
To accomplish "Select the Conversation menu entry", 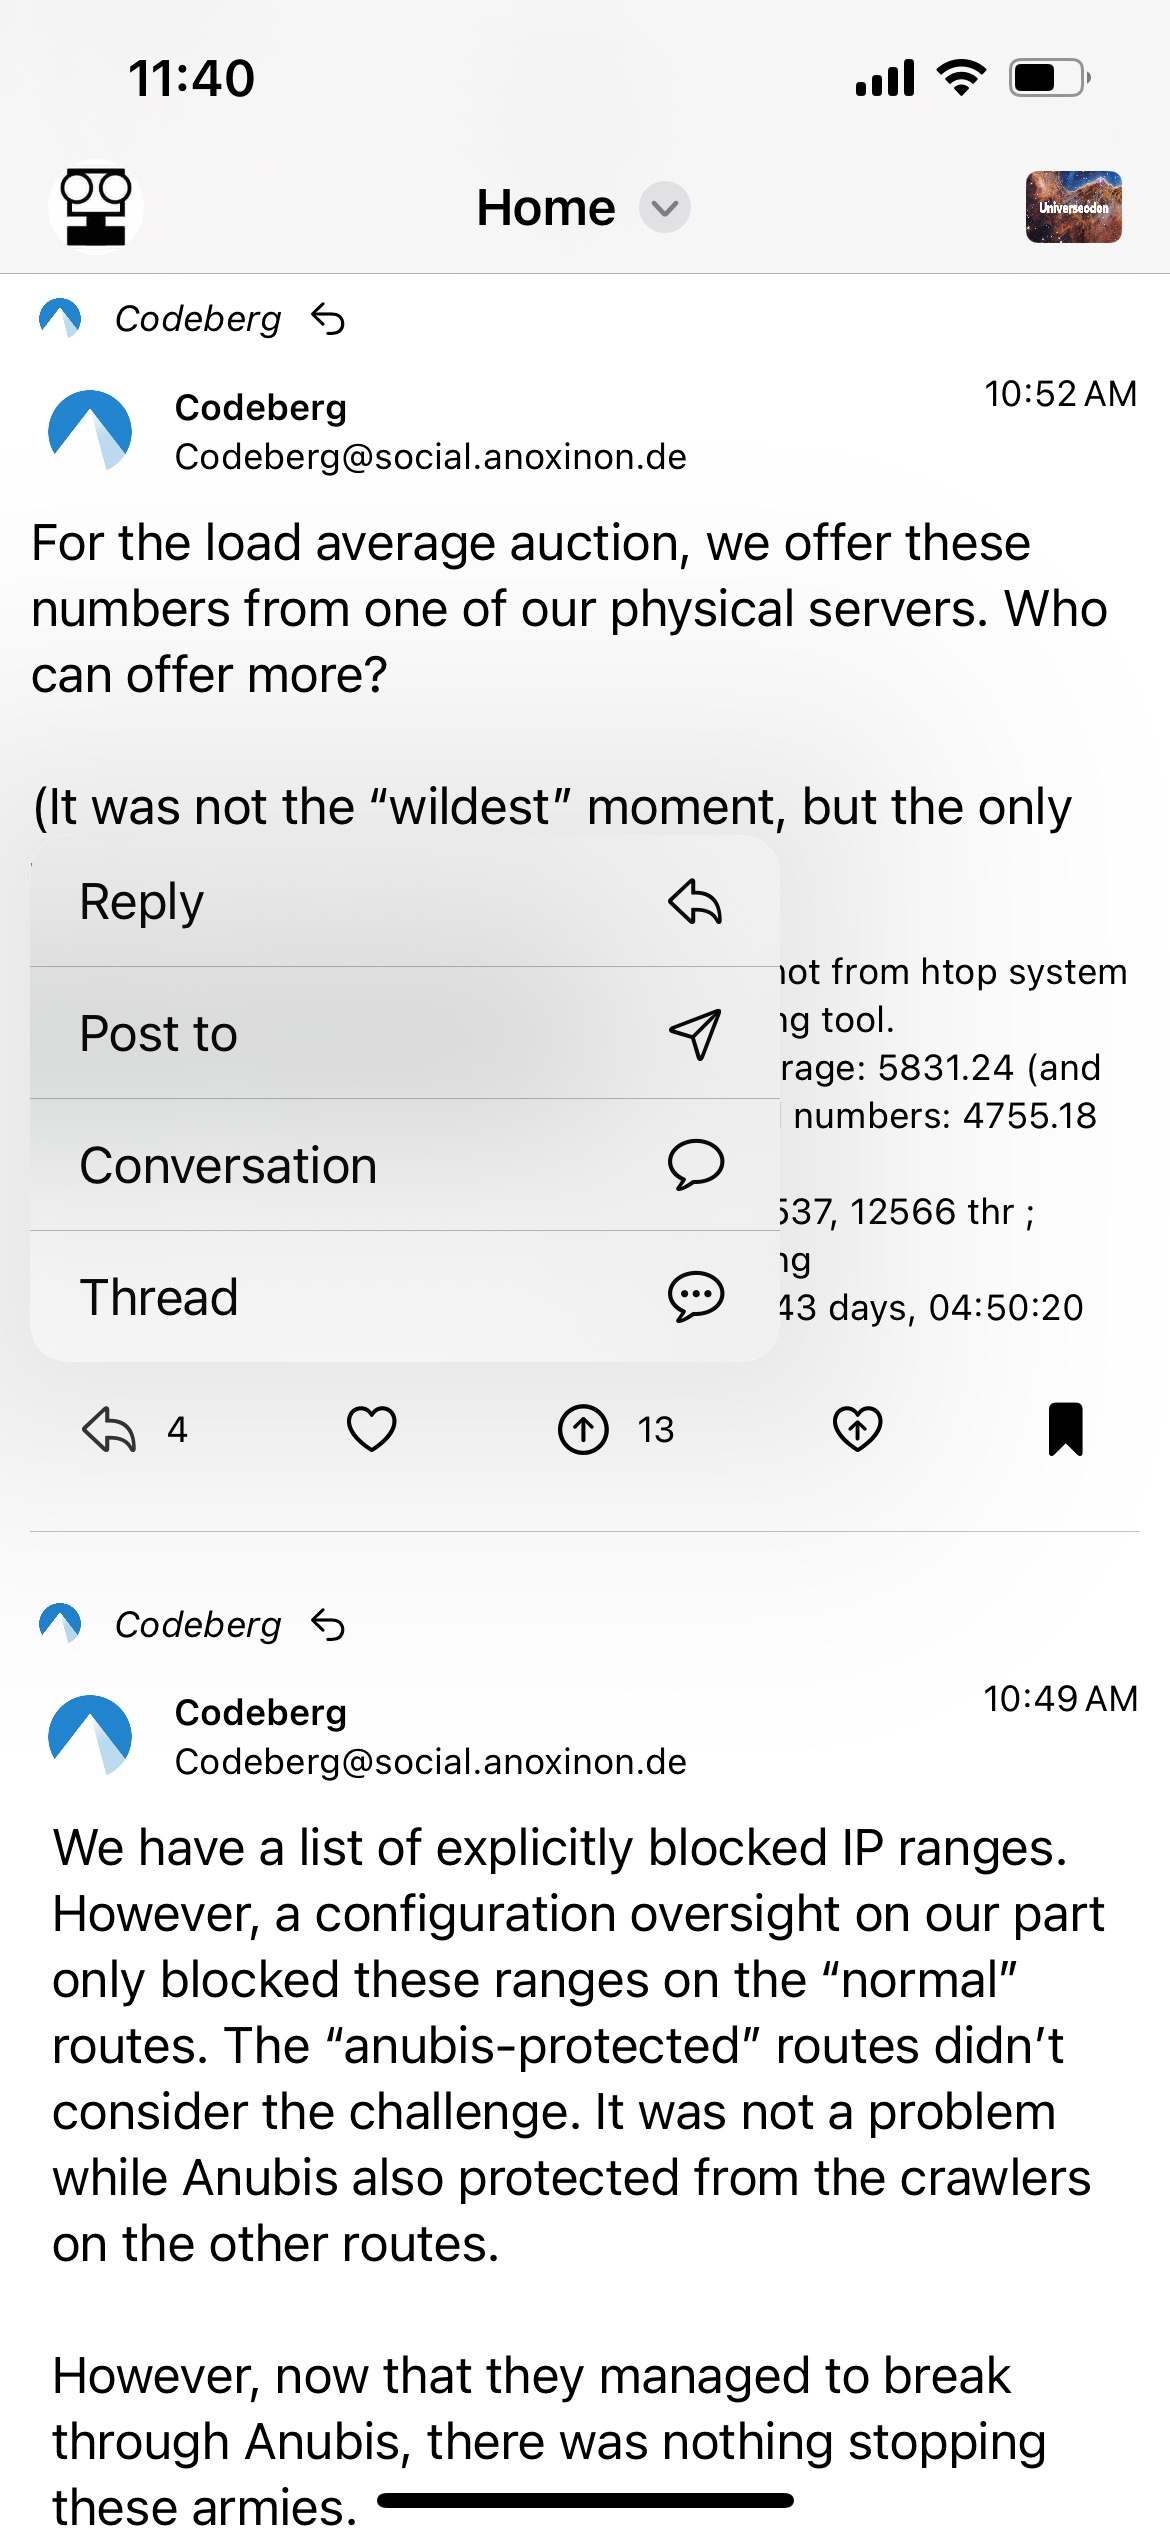I will coord(405,1165).
